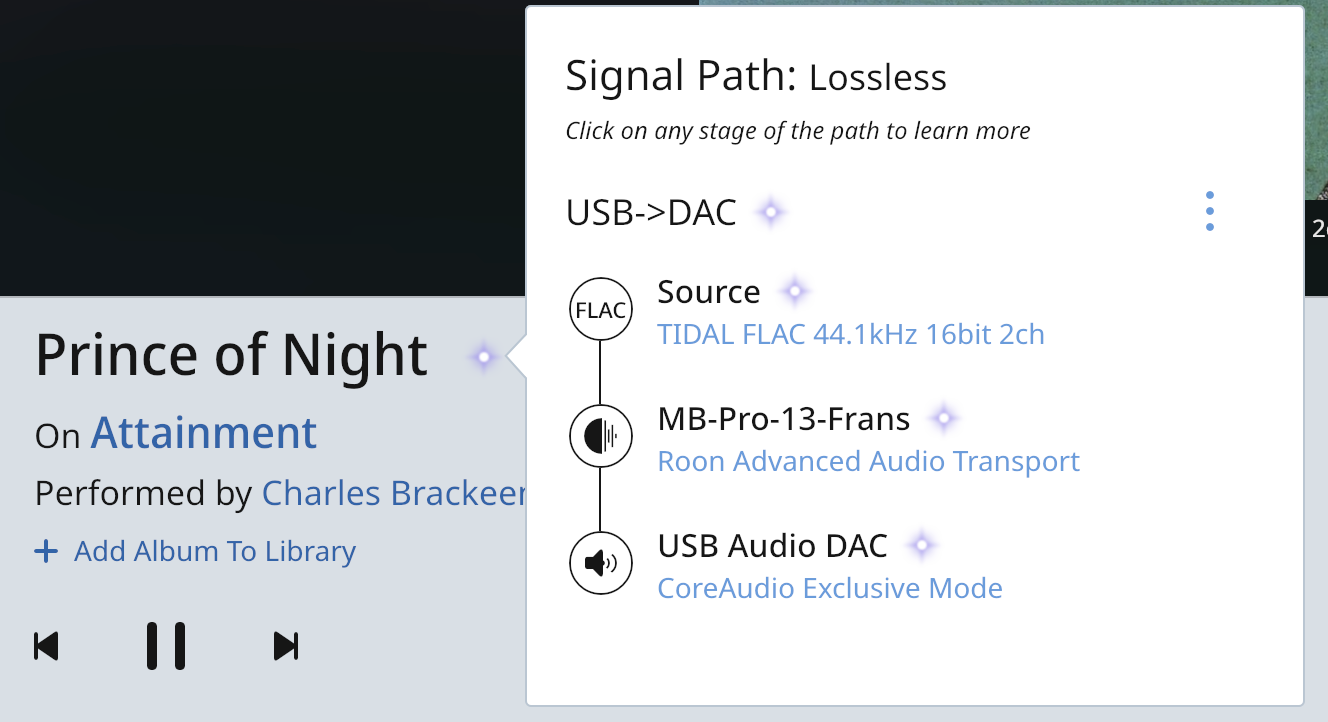Click CoreAudio Exclusive Mode link
This screenshot has width=1328, height=722.
point(829,588)
